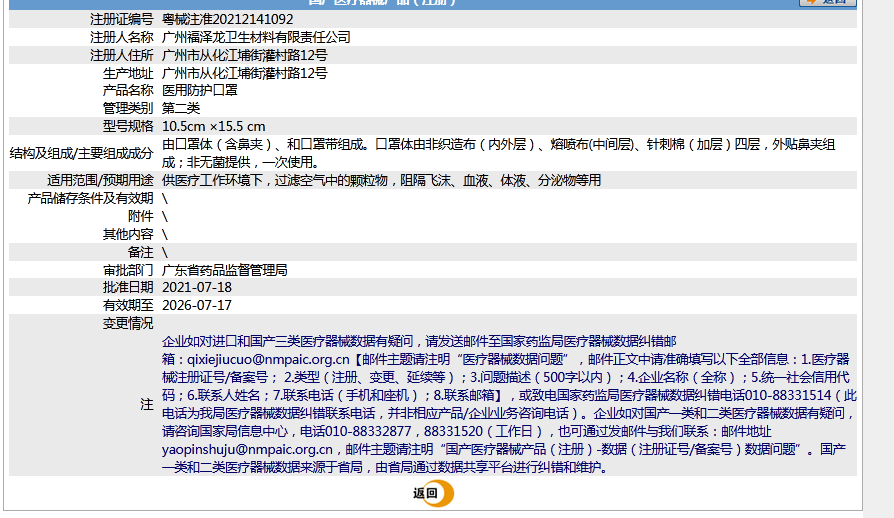
Task: Click product name 医用防护口罩
Action: [x=200, y=91]
